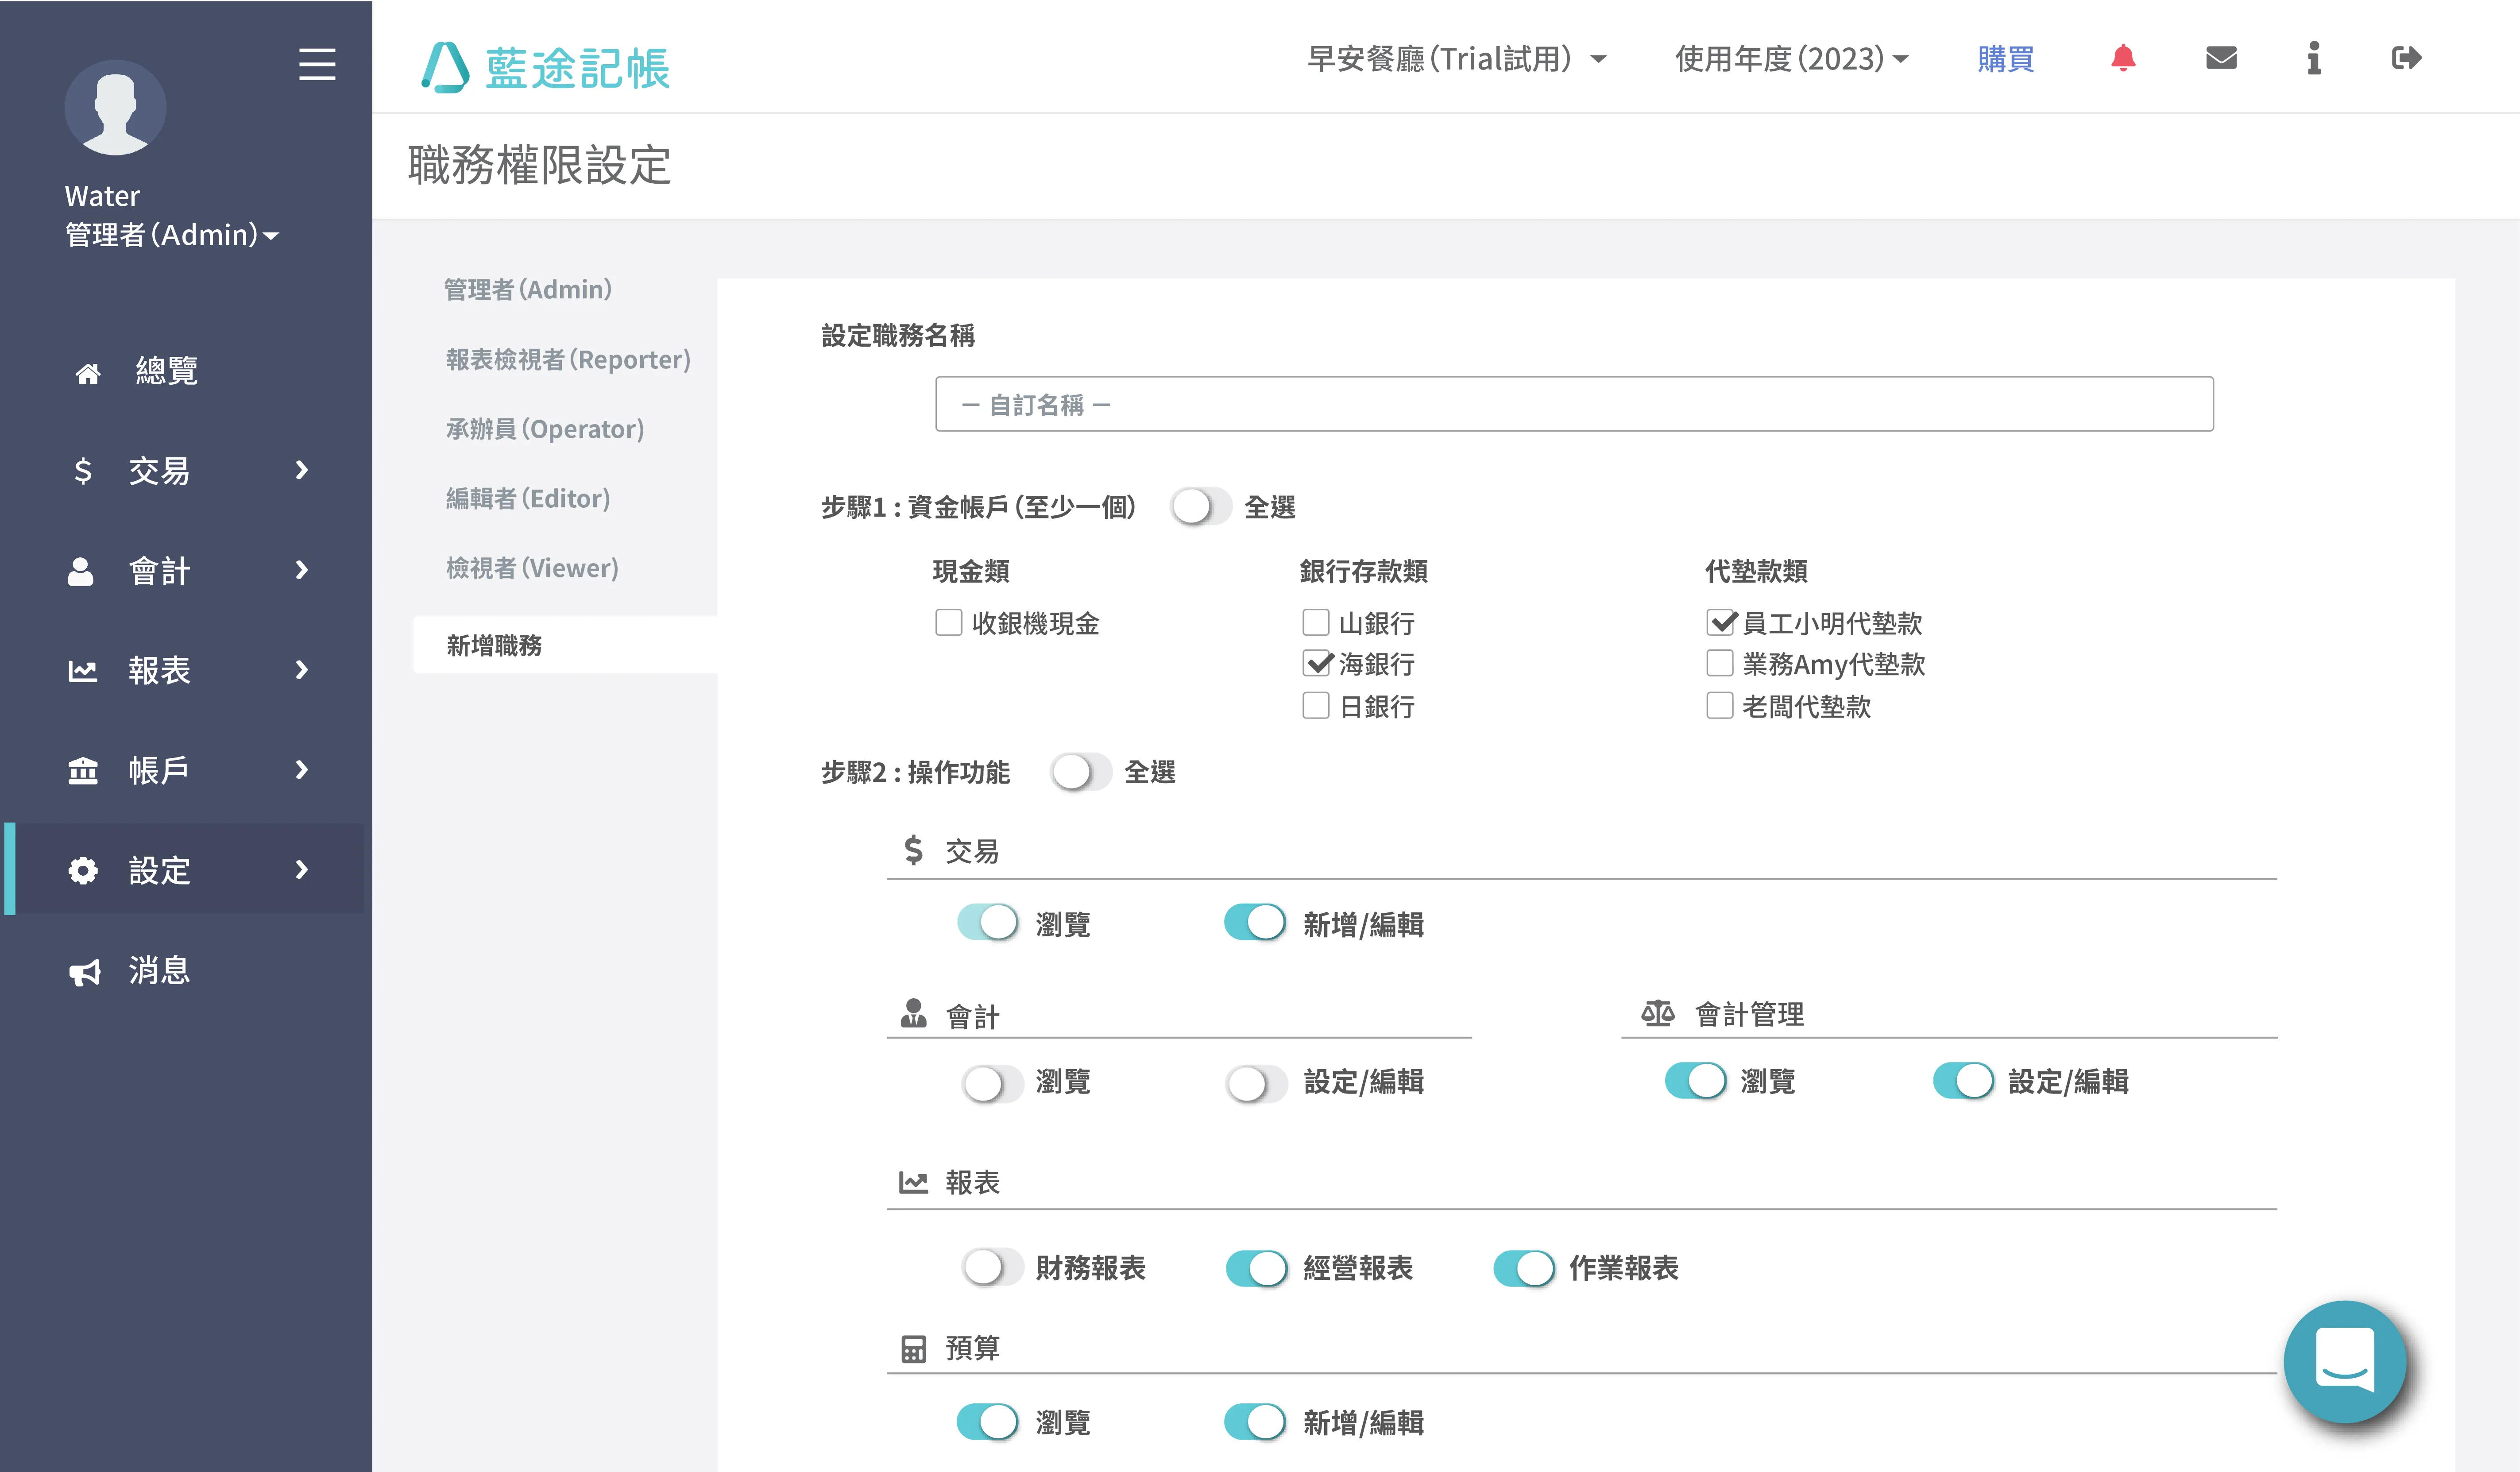Click the hamburger menu icon in sidebar
The width and height of the screenshot is (2520, 1472).
click(317, 64)
